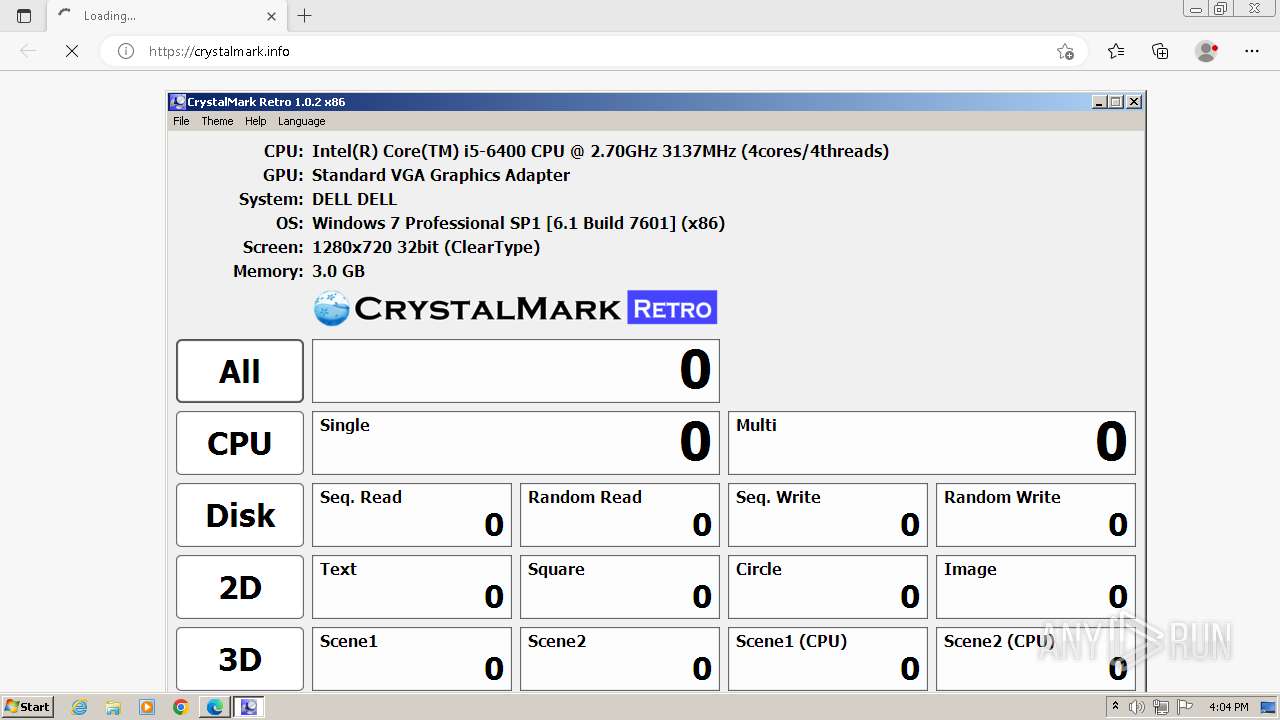Open the Help menu

pos(256,121)
